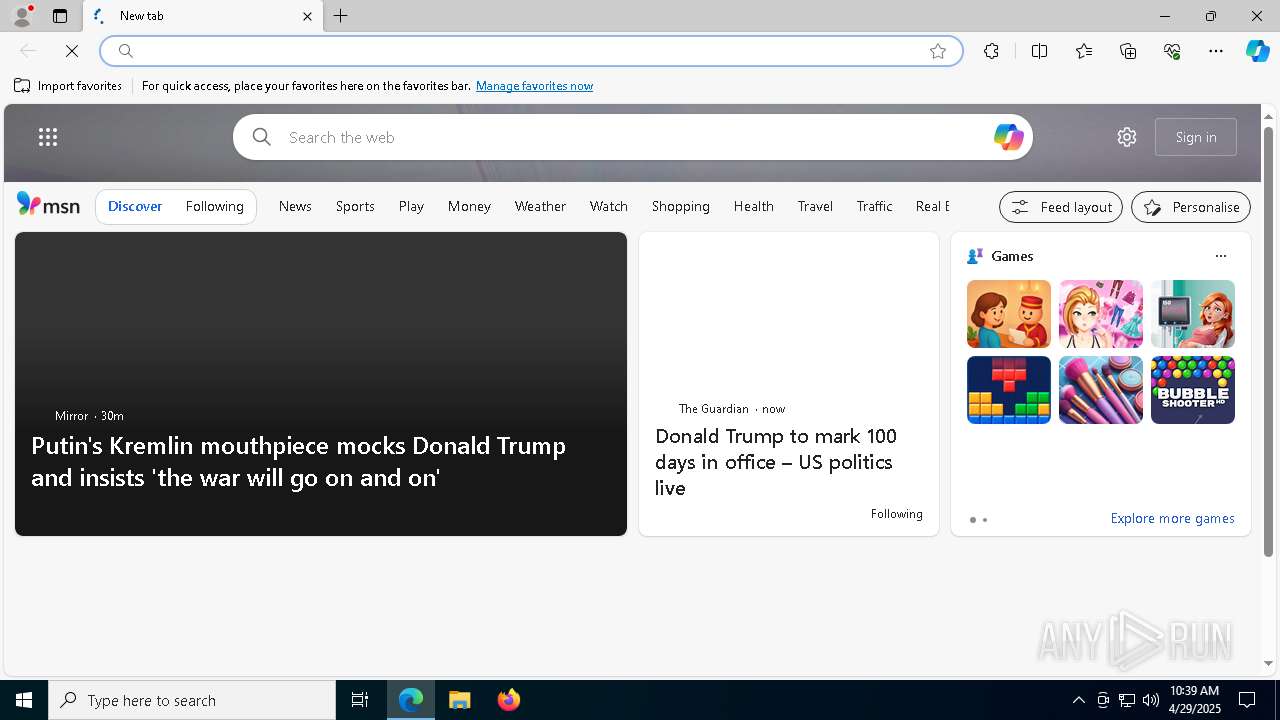Open the Health category
This screenshot has width=1280, height=720.
pos(754,206)
